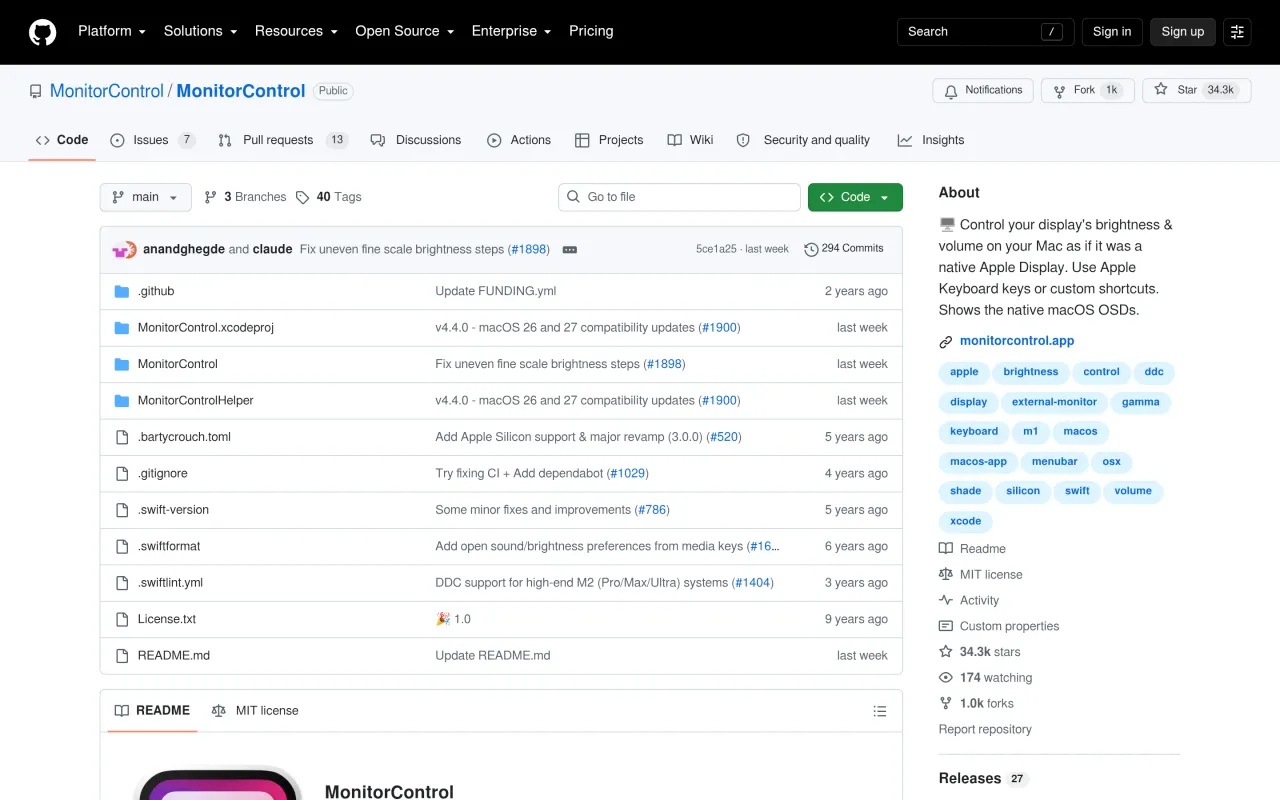Click the file icon beside README.md
The image size is (1280, 800).
coord(122,656)
